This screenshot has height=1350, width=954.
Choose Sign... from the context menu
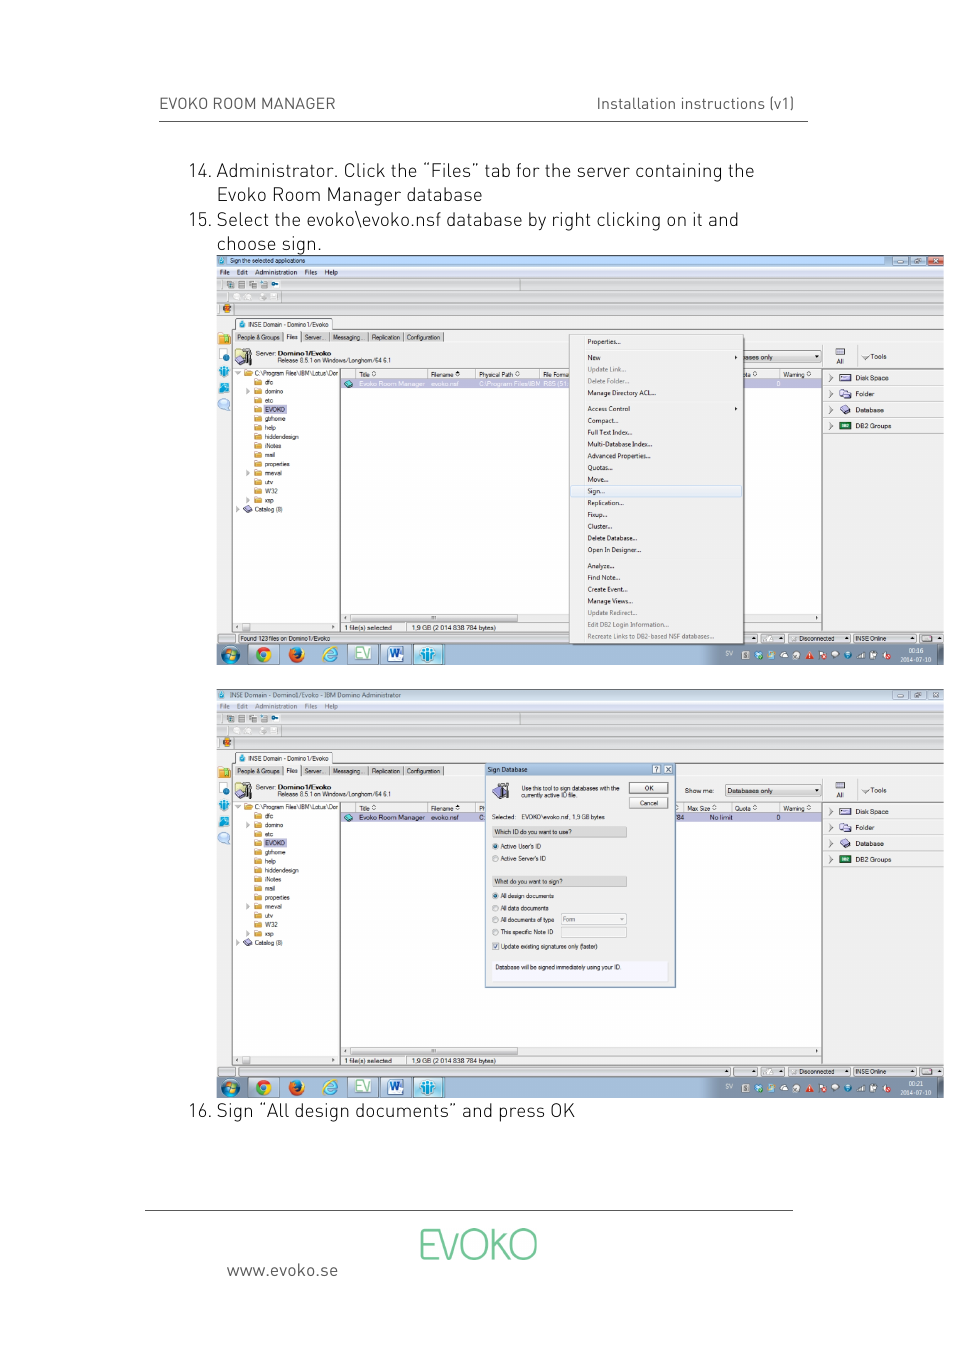coord(596,491)
